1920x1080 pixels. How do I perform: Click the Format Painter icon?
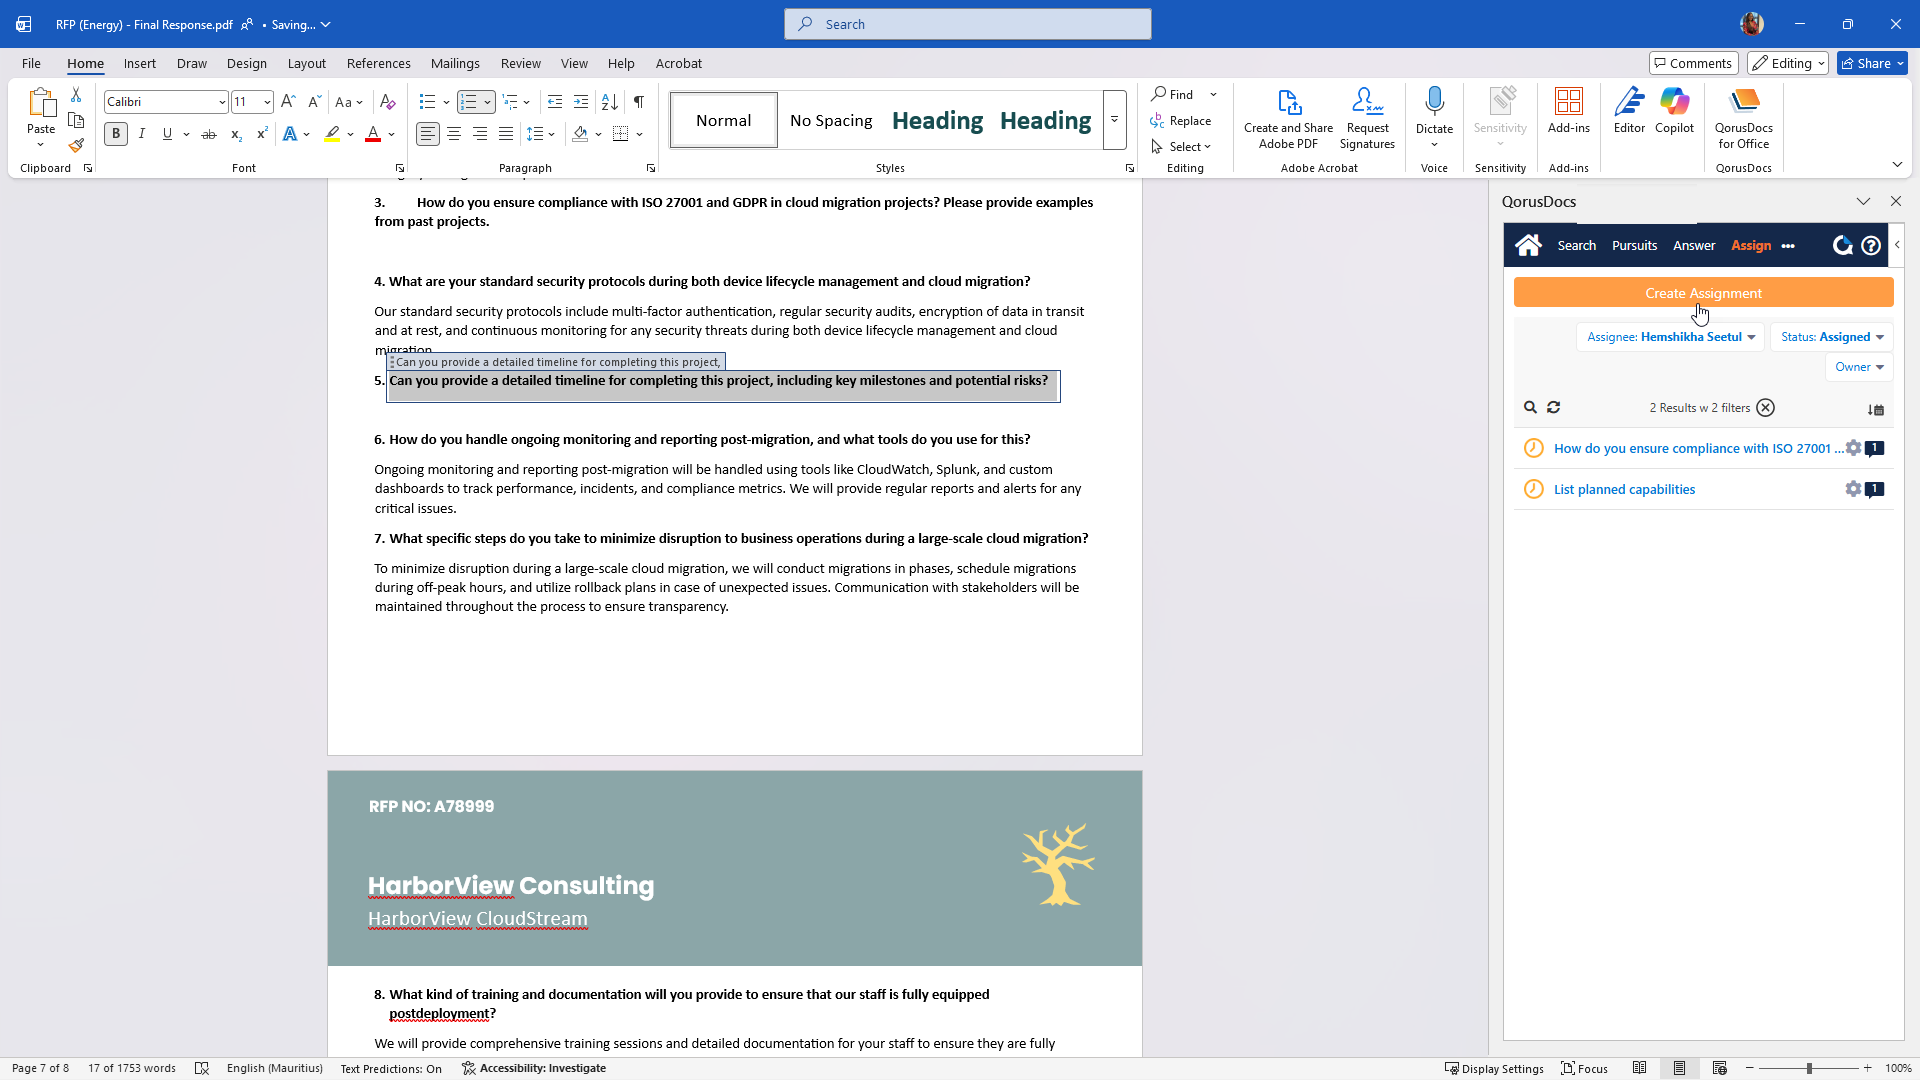[x=76, y=146]
